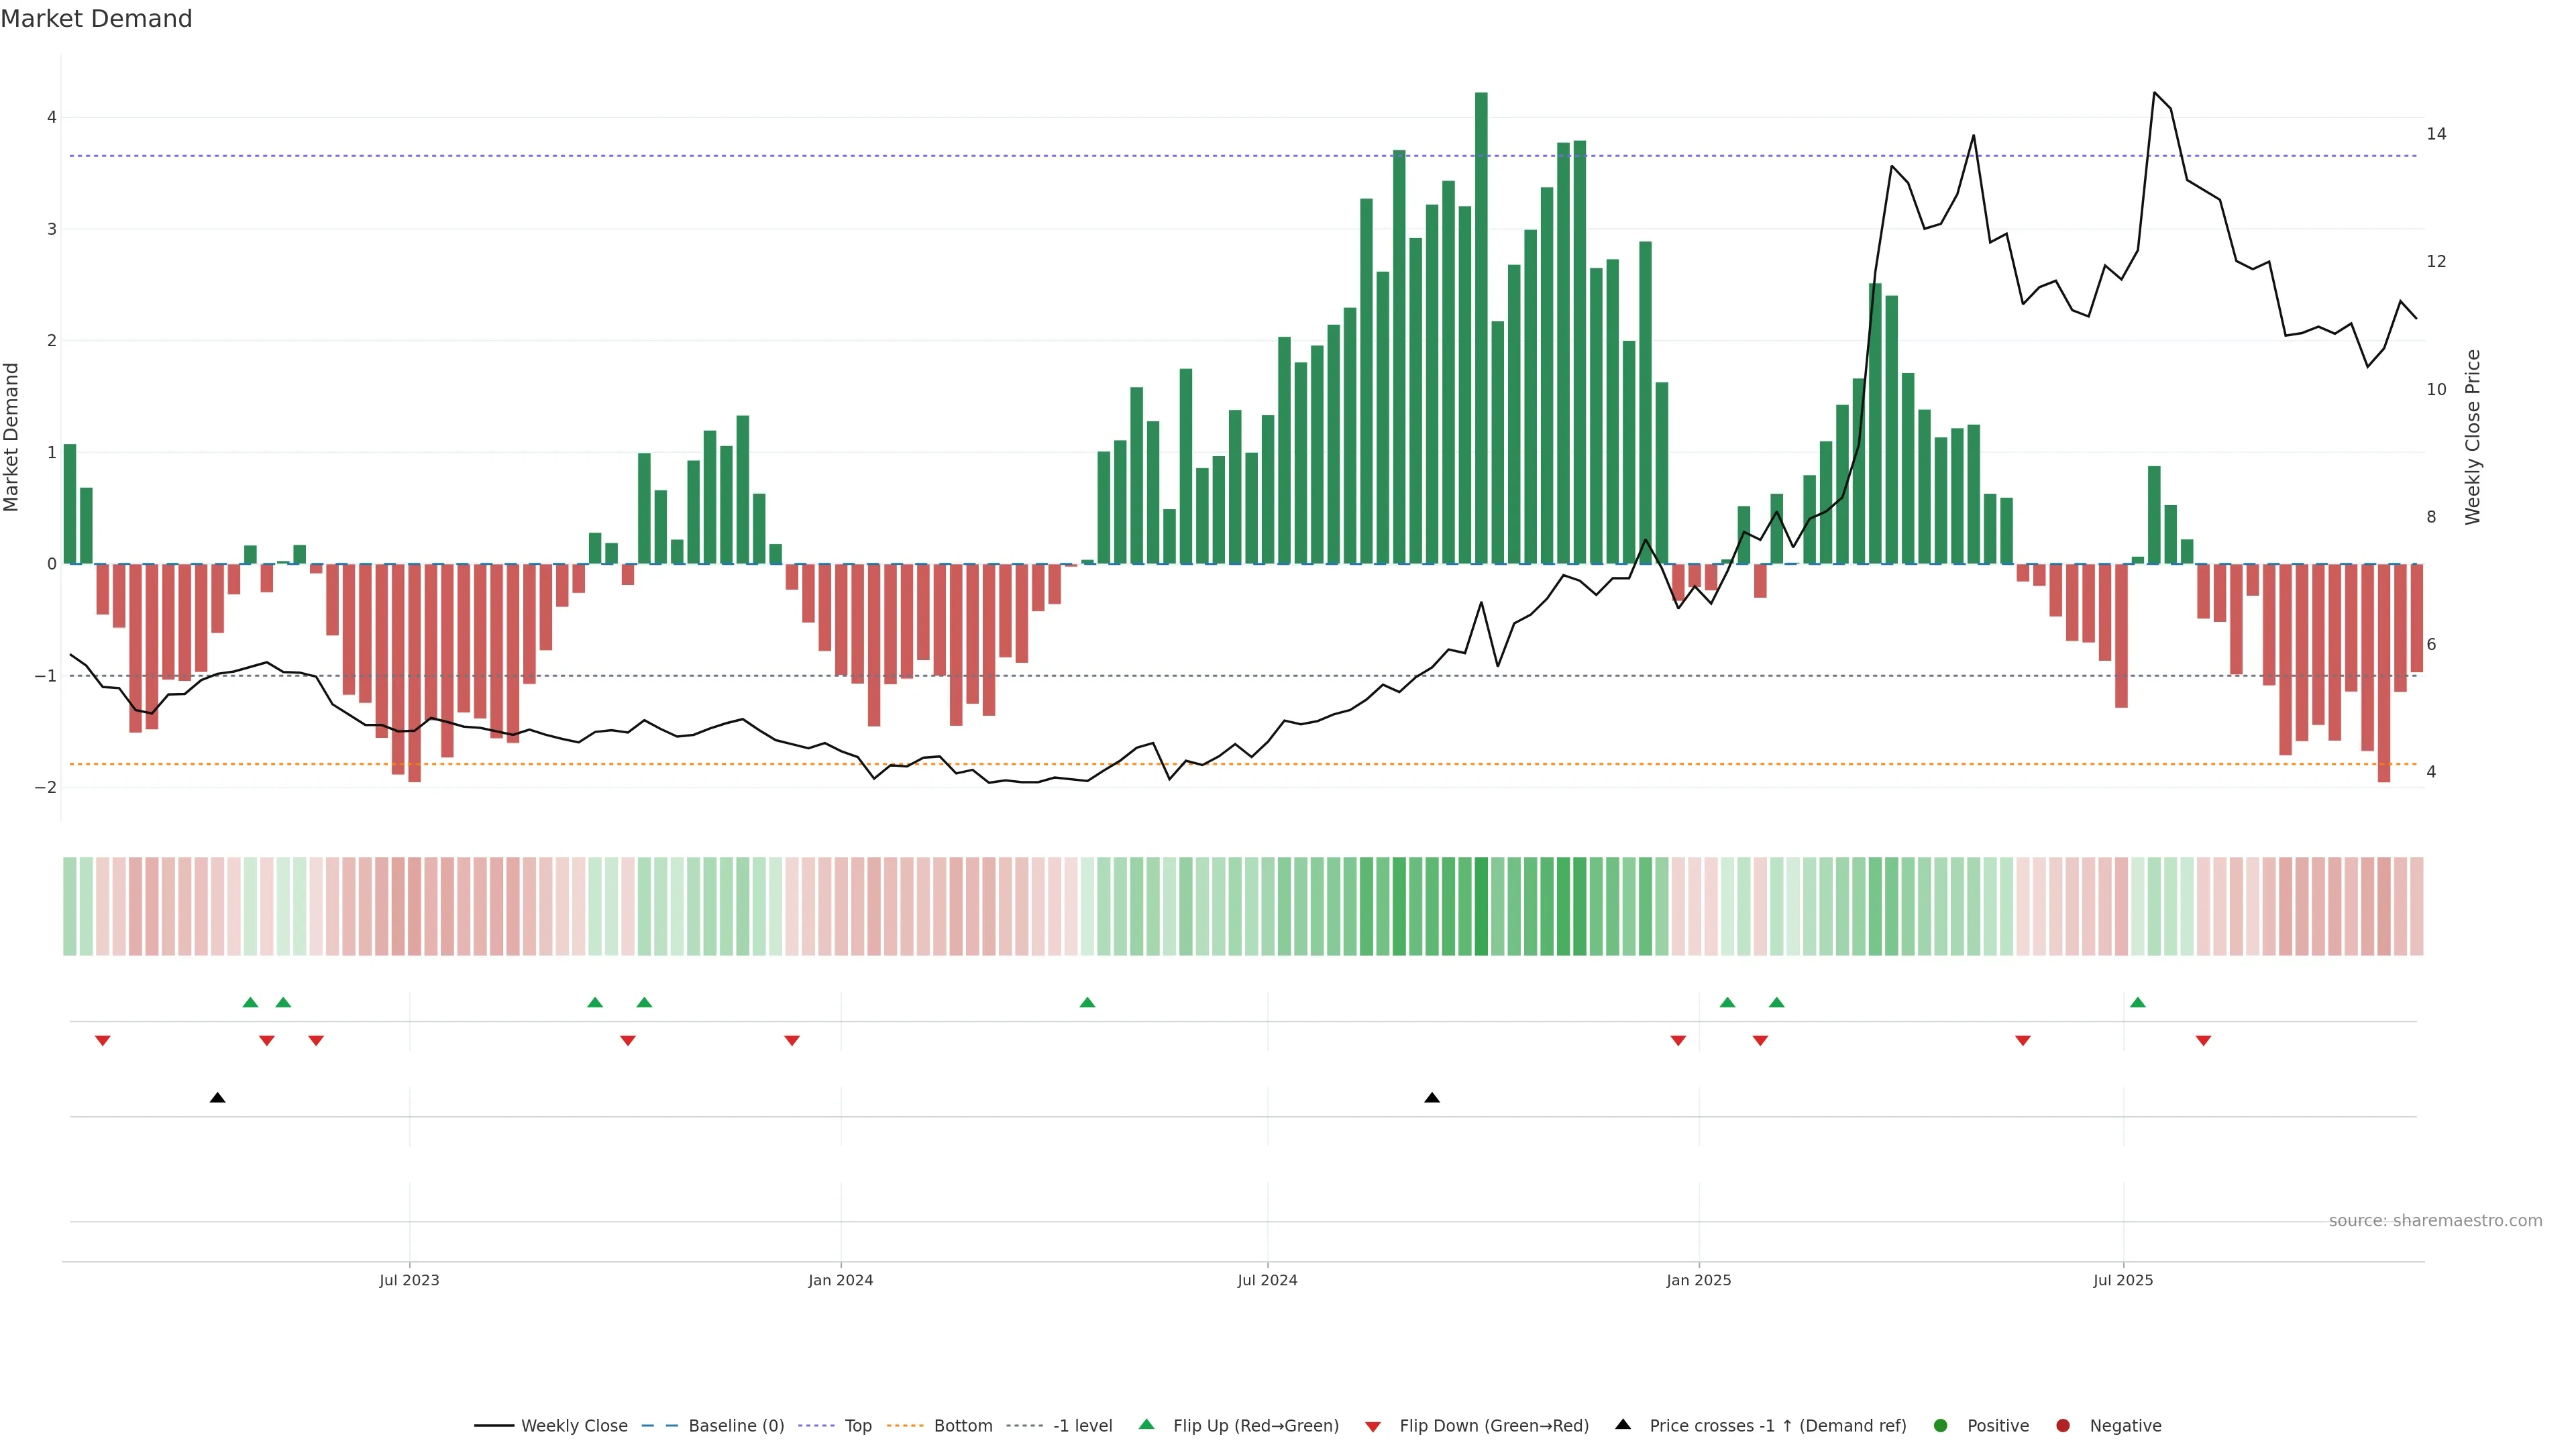Toggle the Weekly Close series label
The width and height of the screenshot is (2576, 1449).
tap(574, 1425)
